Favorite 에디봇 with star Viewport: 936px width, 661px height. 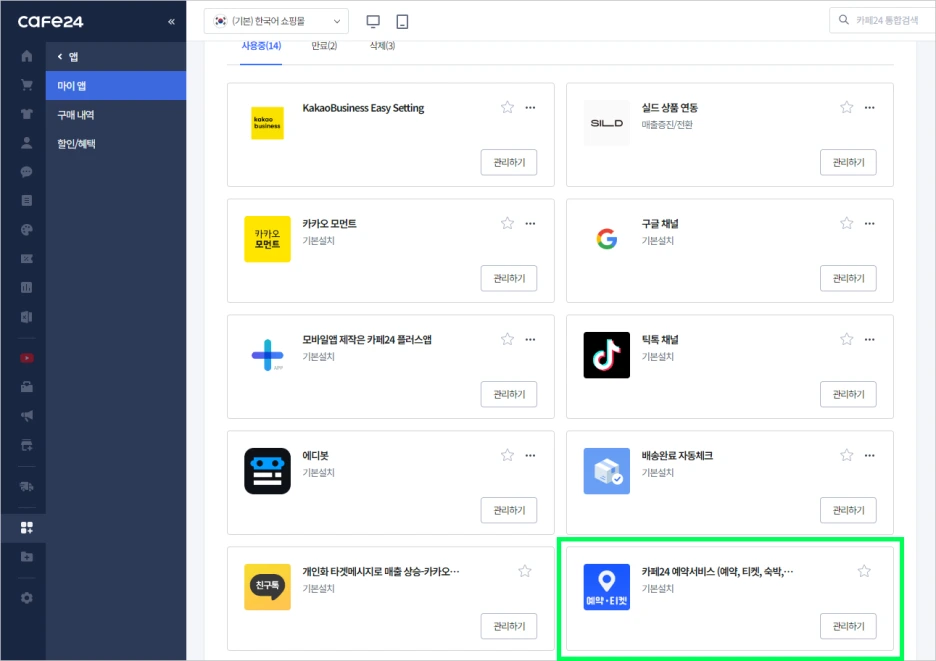click(x=507, y=455)
